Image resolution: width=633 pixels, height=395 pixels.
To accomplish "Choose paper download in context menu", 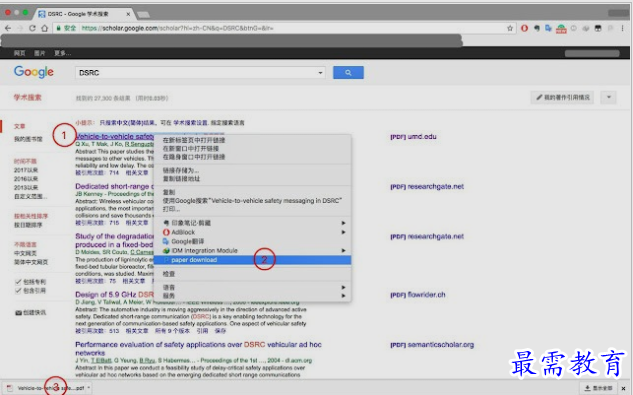I will click(252, 260).
